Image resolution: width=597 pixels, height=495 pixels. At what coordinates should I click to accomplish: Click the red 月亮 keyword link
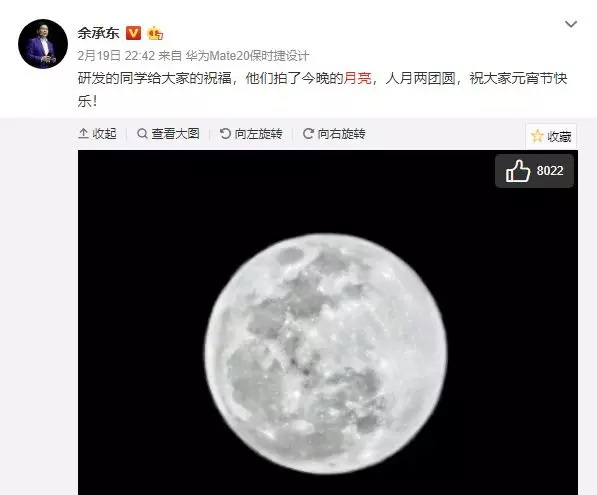[358, 78]
